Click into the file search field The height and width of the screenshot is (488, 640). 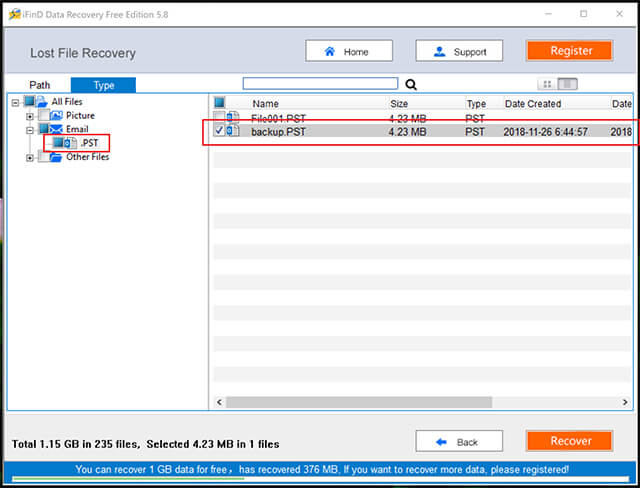[x=320, y=84]
